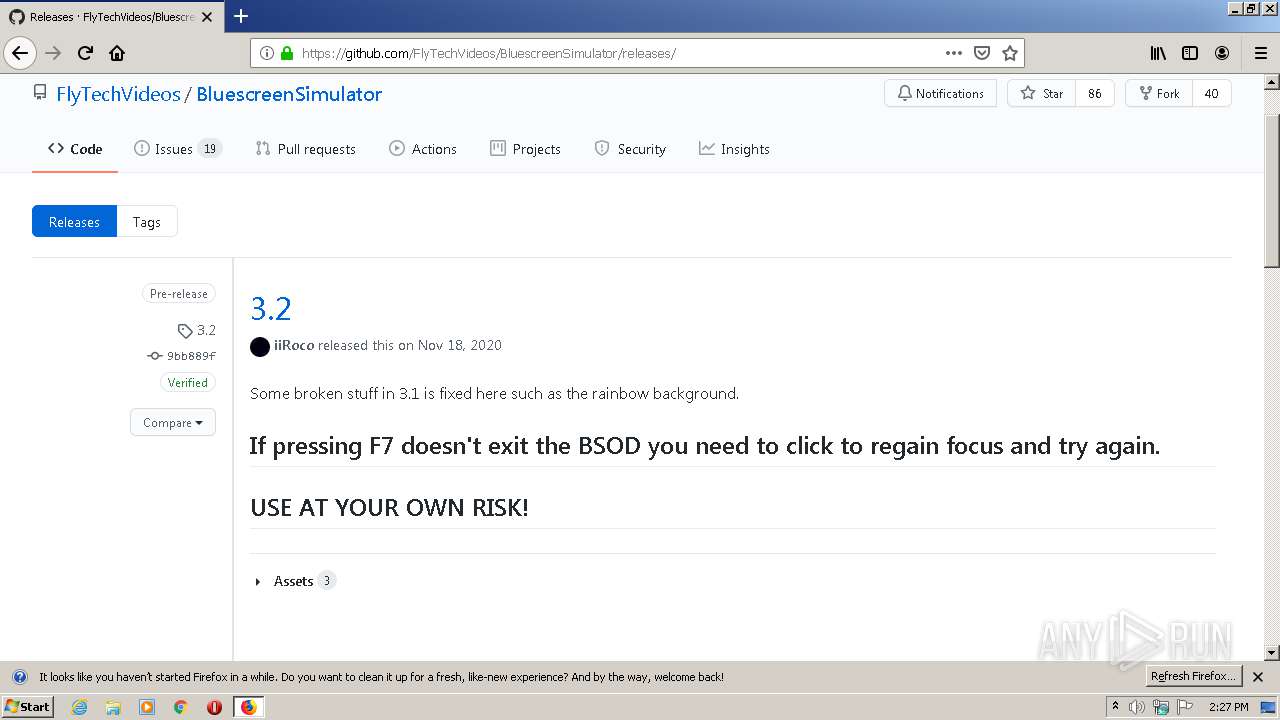Open the Issues tab
The height and width of the screenshot is (720, 1280).
(177, 149)
